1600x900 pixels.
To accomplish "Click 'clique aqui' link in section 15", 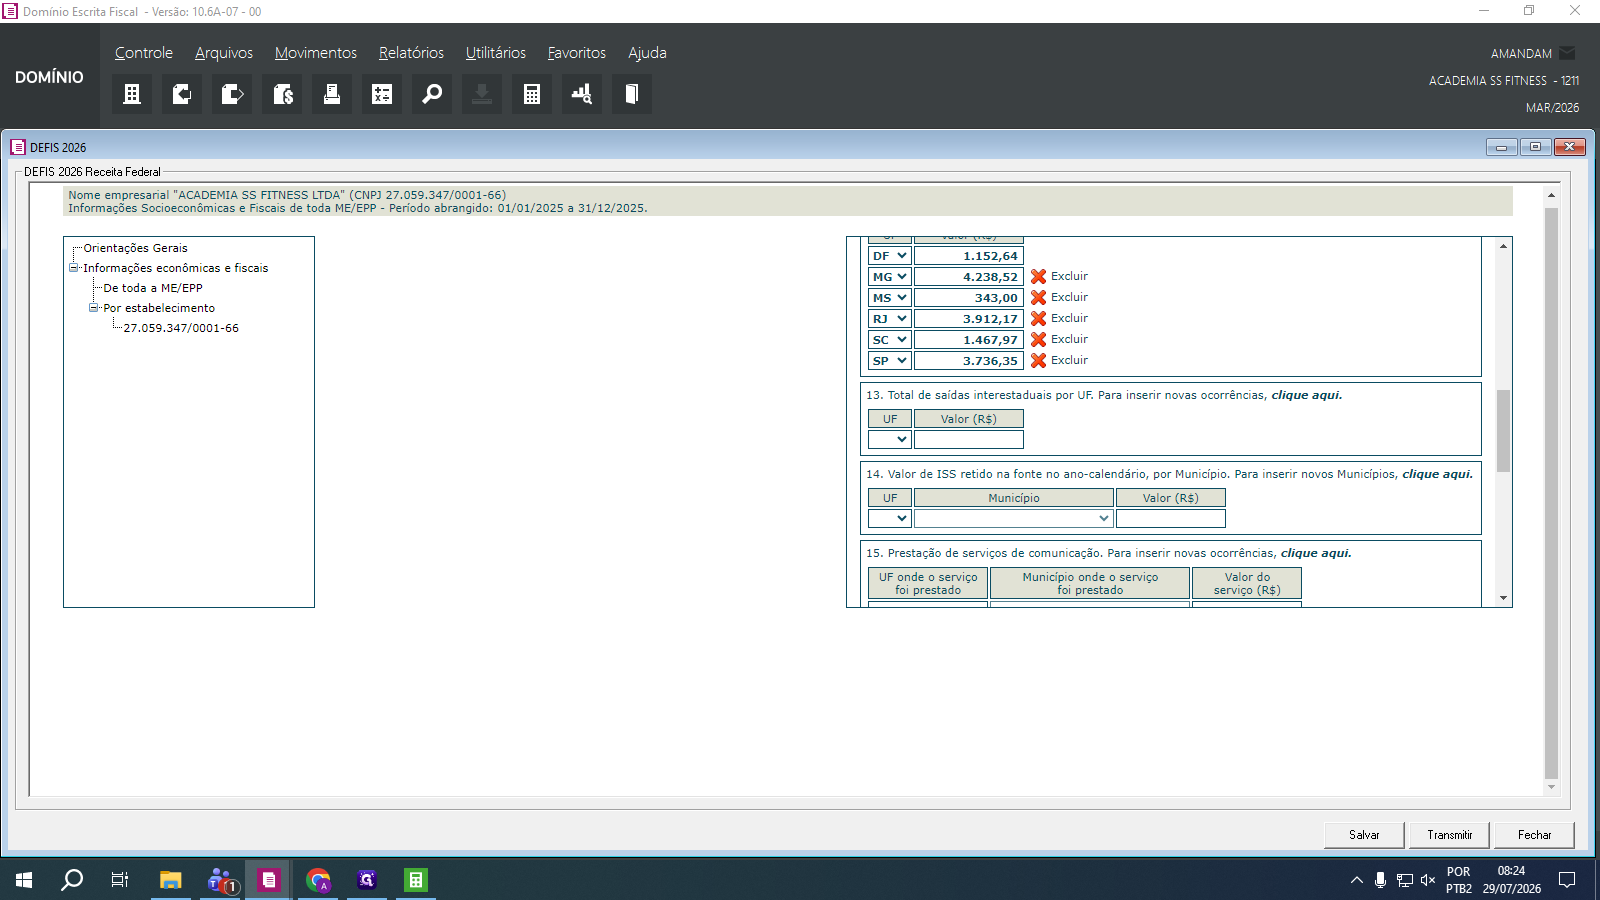I will tap(1316, 553).
